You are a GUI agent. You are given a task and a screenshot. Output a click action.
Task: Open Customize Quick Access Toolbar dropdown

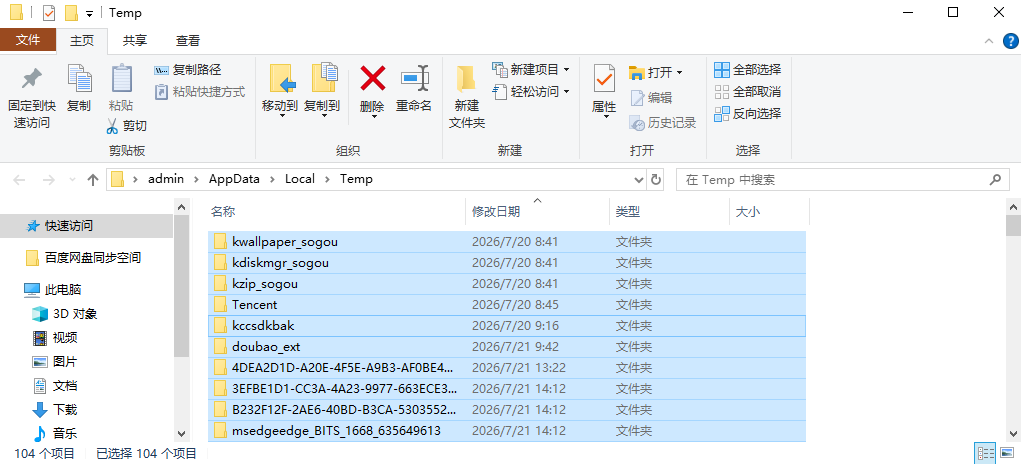pyautogui.click(x=89, y=13)
